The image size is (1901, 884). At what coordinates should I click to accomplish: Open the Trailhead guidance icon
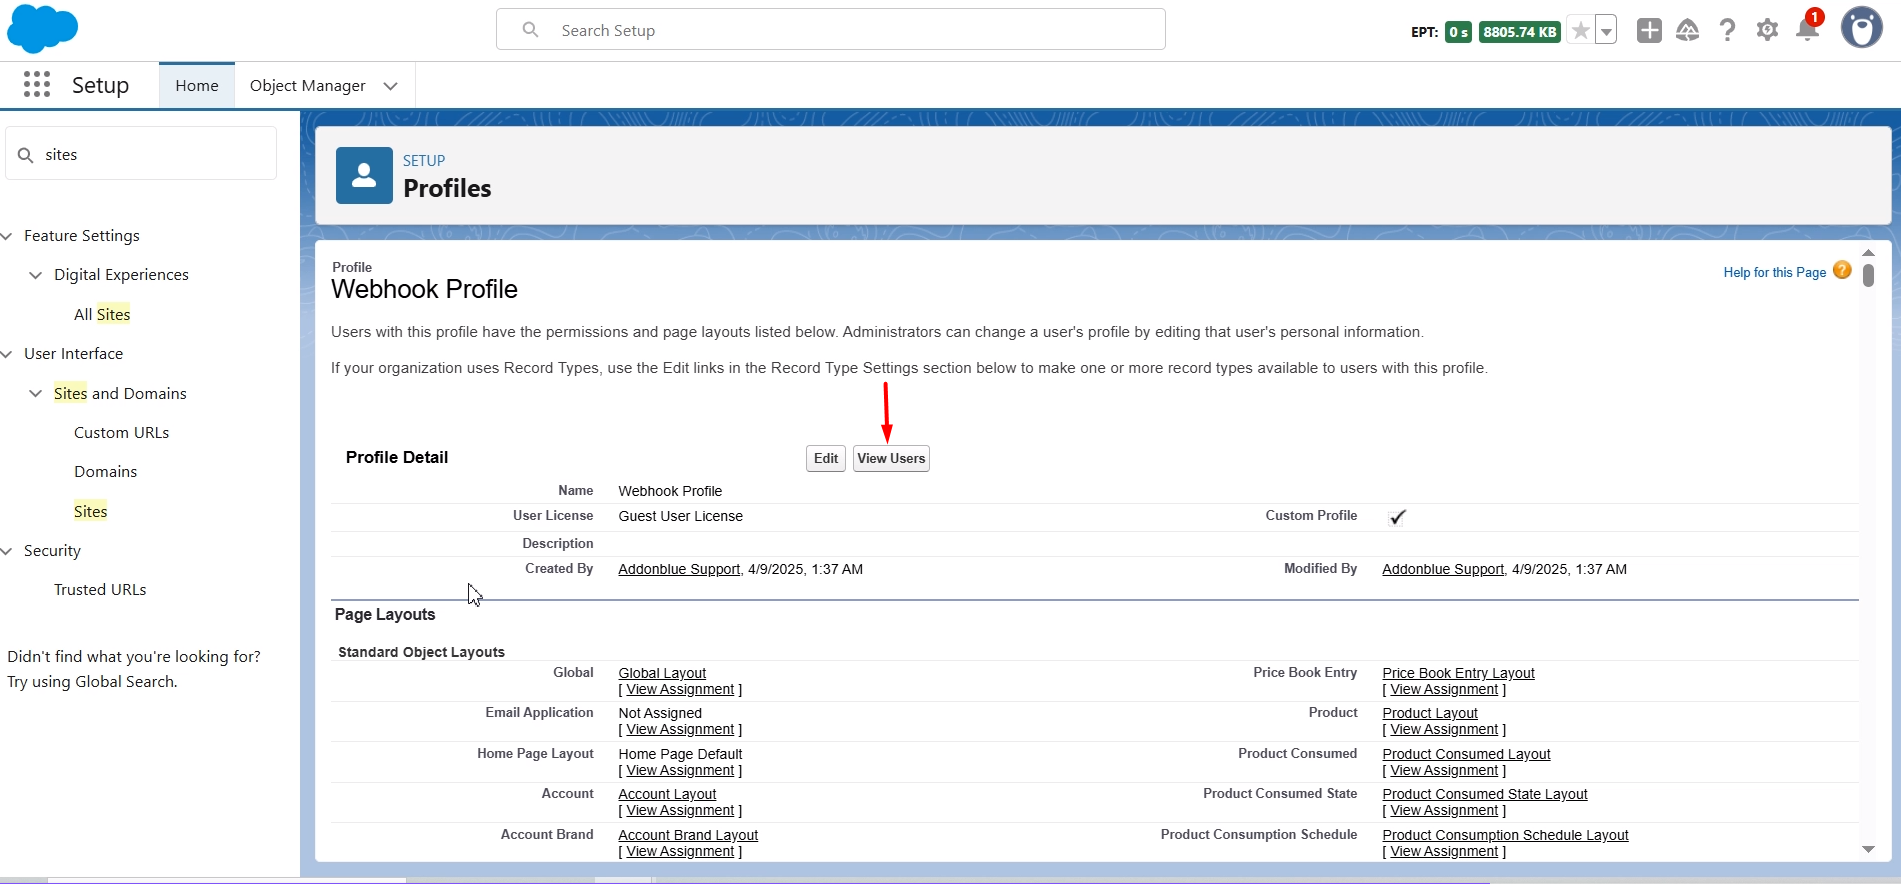point(1688,31)
